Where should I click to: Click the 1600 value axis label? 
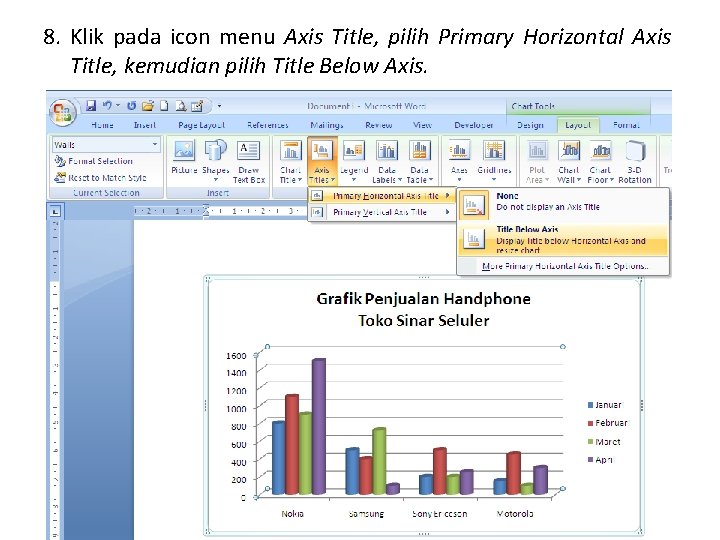click(236, 356)
